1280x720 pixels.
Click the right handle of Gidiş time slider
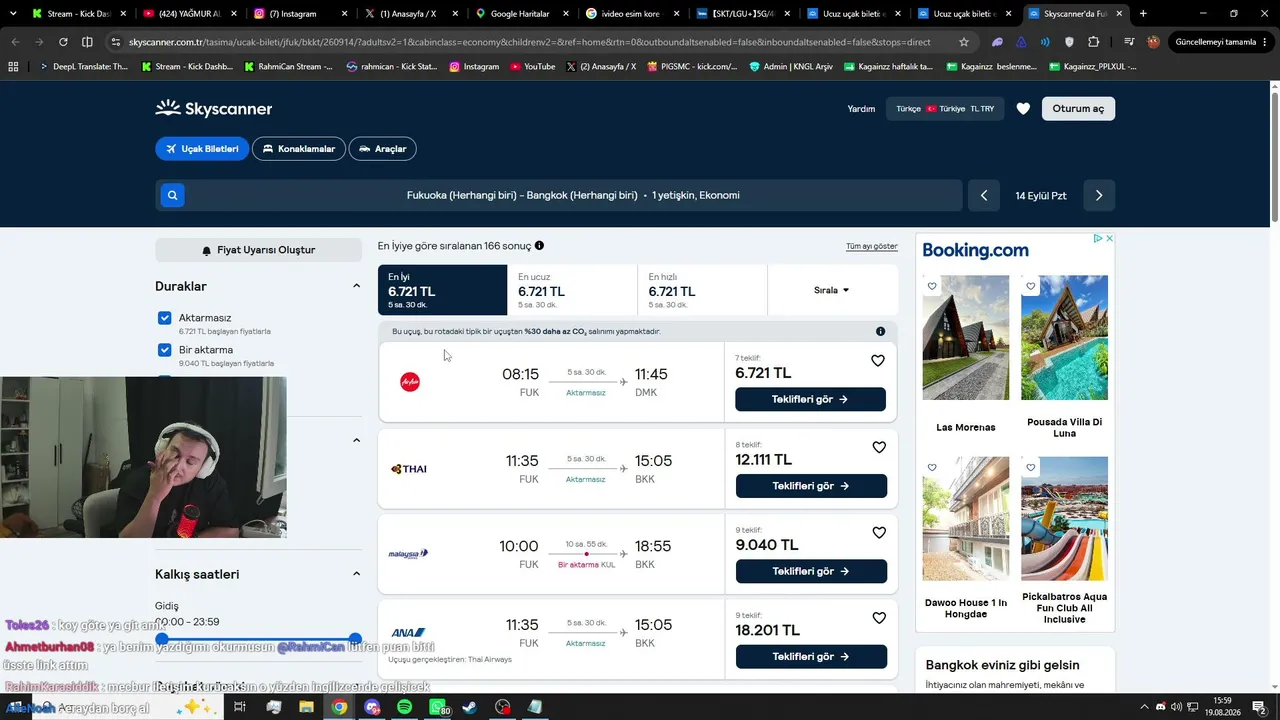pyautogui.click(x=355, y=638)
